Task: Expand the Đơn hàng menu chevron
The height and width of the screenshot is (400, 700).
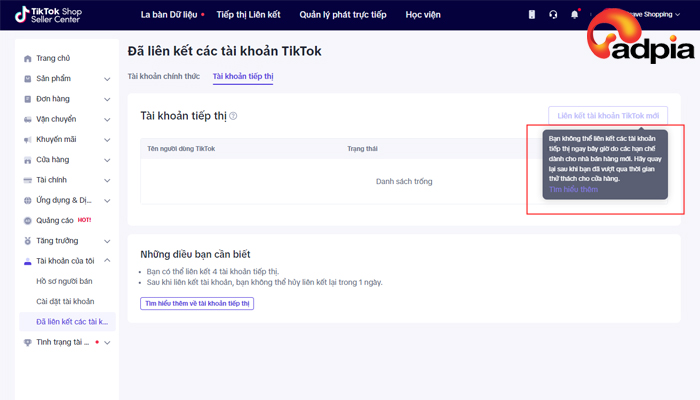Action: tap(107, 99)
